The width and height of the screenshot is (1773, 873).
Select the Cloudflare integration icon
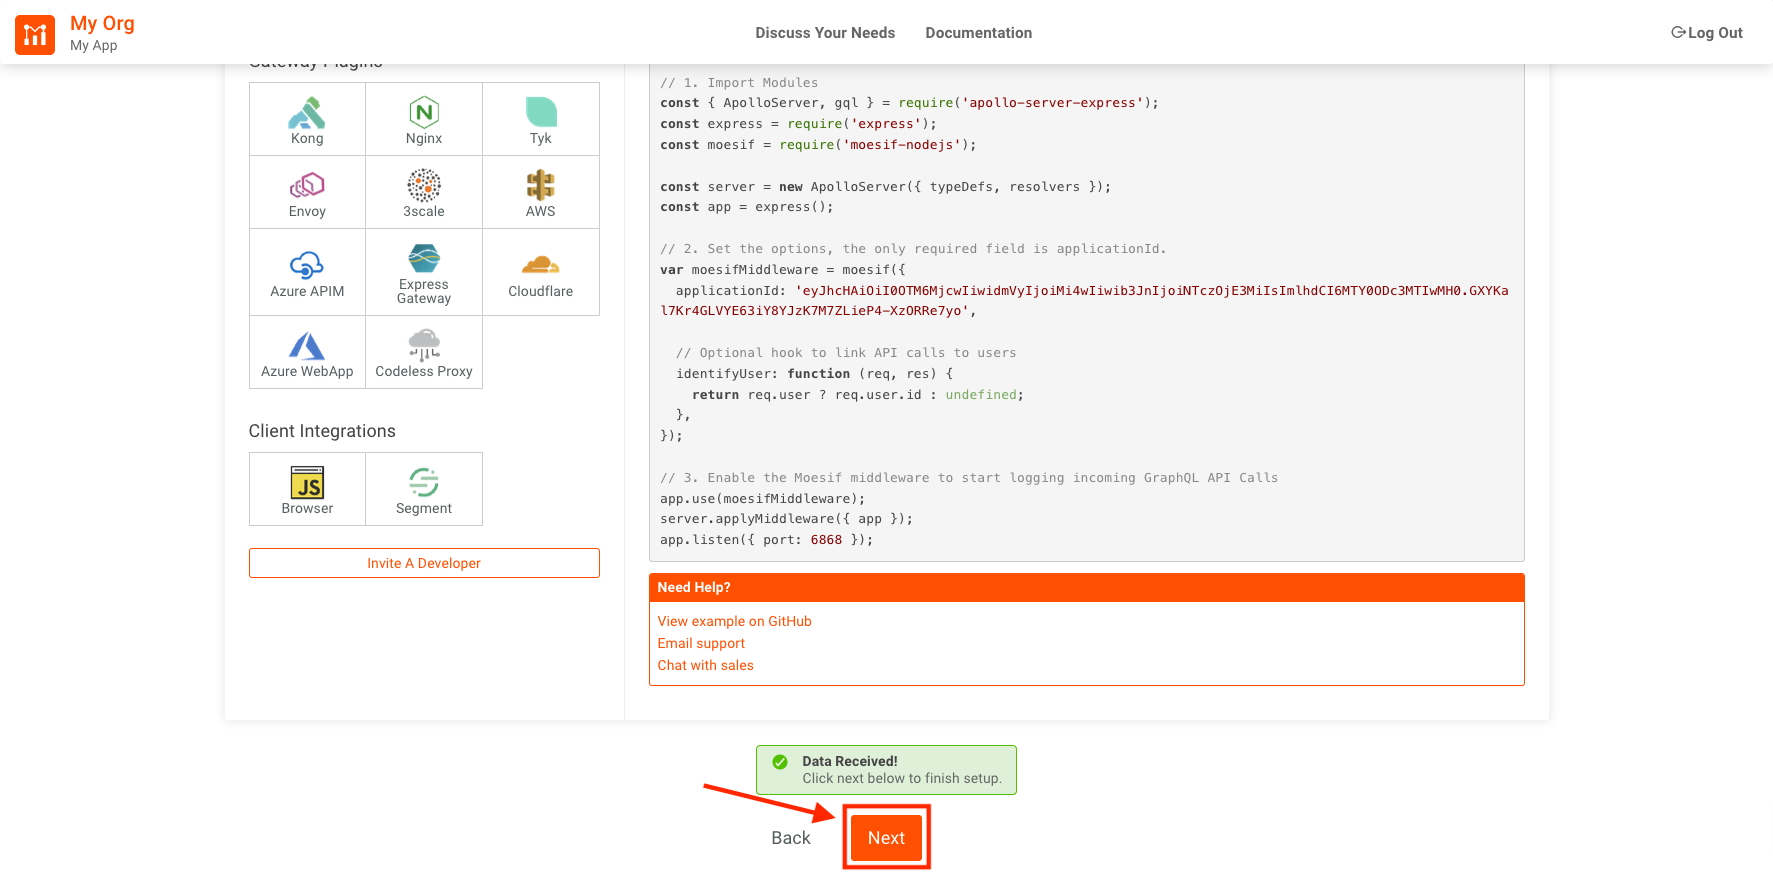point(541,265)
